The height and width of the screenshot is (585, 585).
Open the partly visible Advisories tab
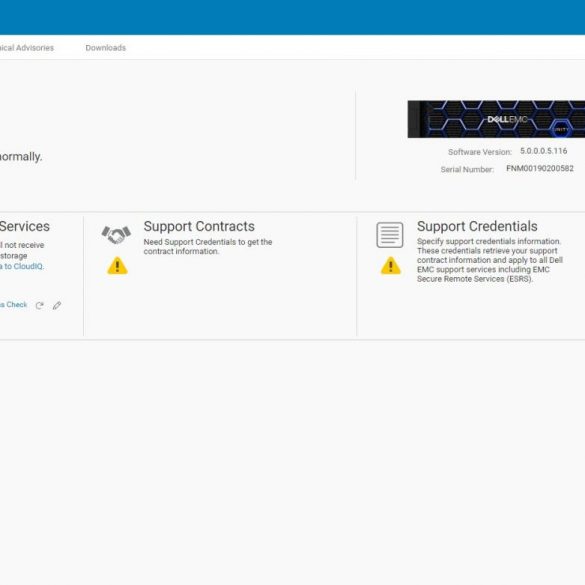[x=27, y=48]
